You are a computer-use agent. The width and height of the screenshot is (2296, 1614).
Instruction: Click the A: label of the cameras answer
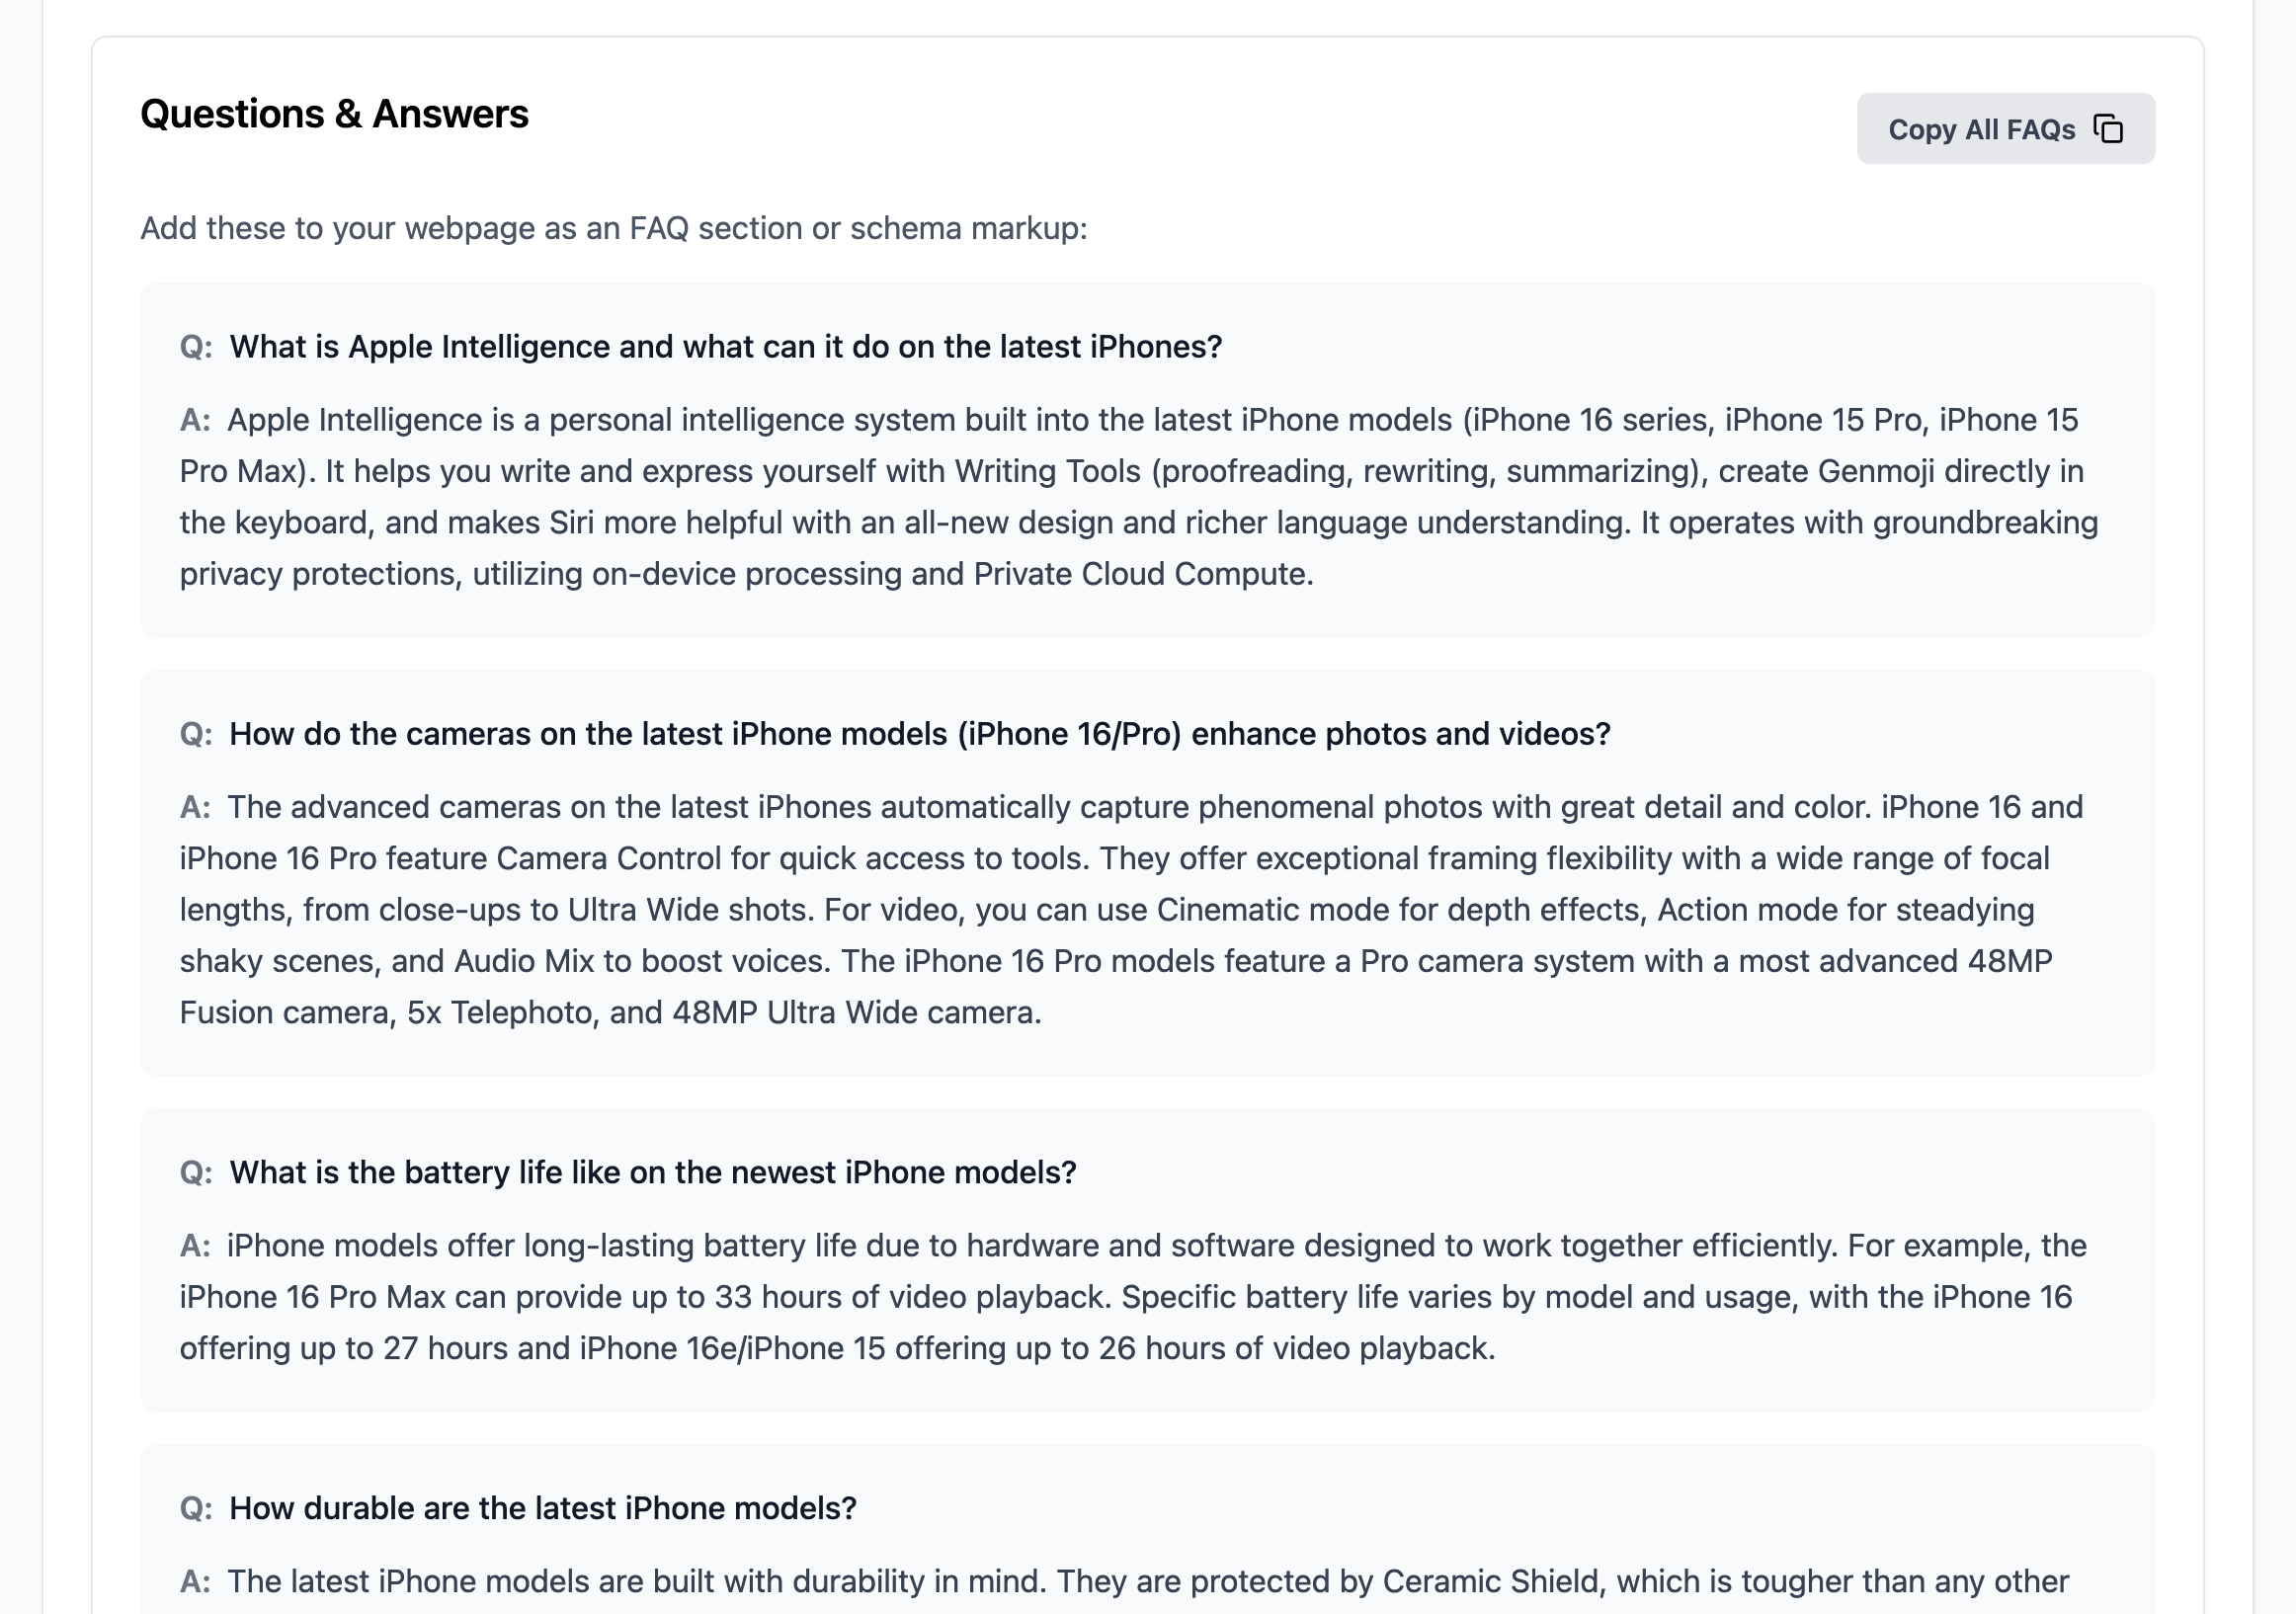[x=195, y=807]
